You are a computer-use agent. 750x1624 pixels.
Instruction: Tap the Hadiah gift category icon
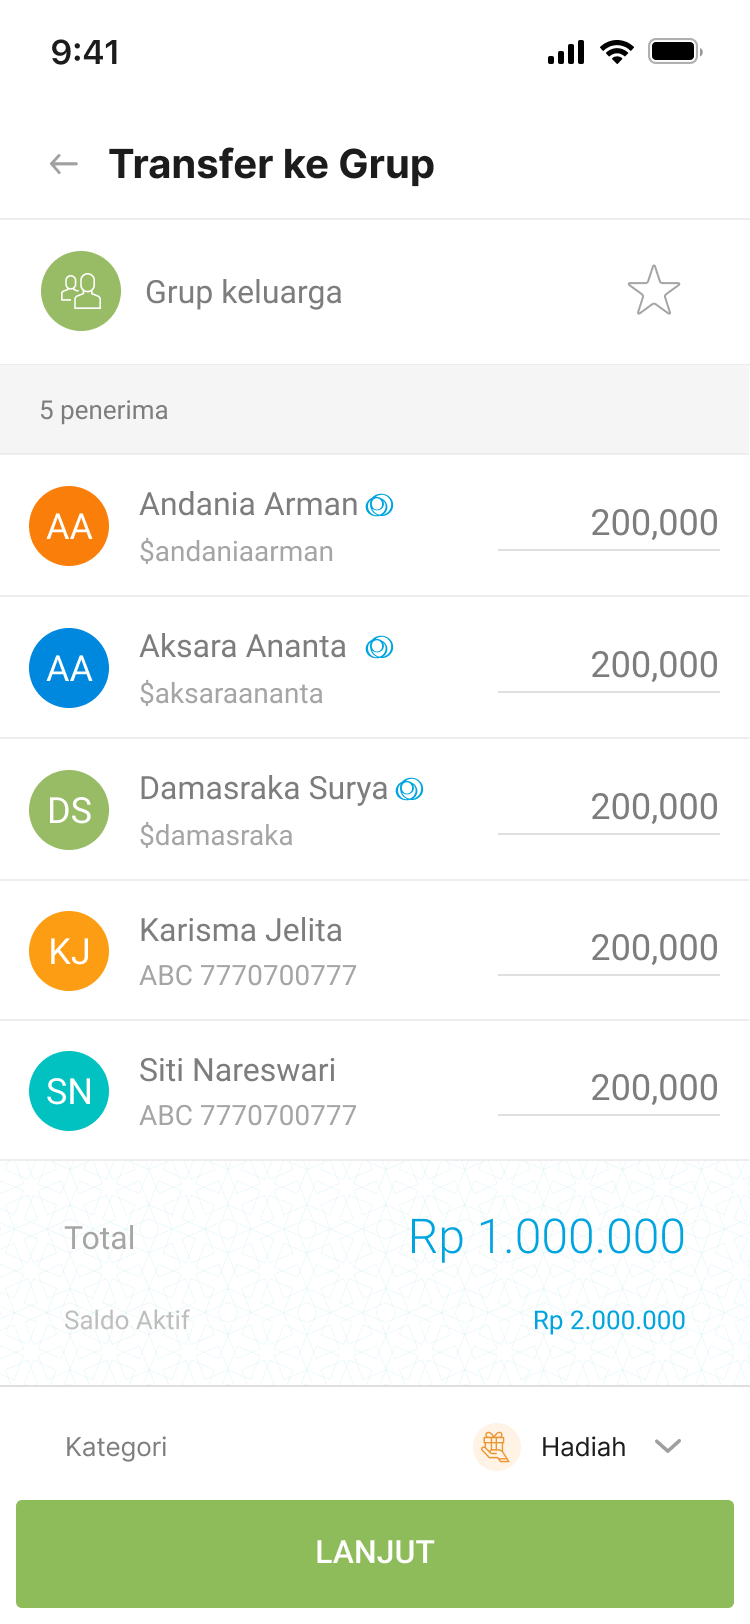coord(496,1446)
